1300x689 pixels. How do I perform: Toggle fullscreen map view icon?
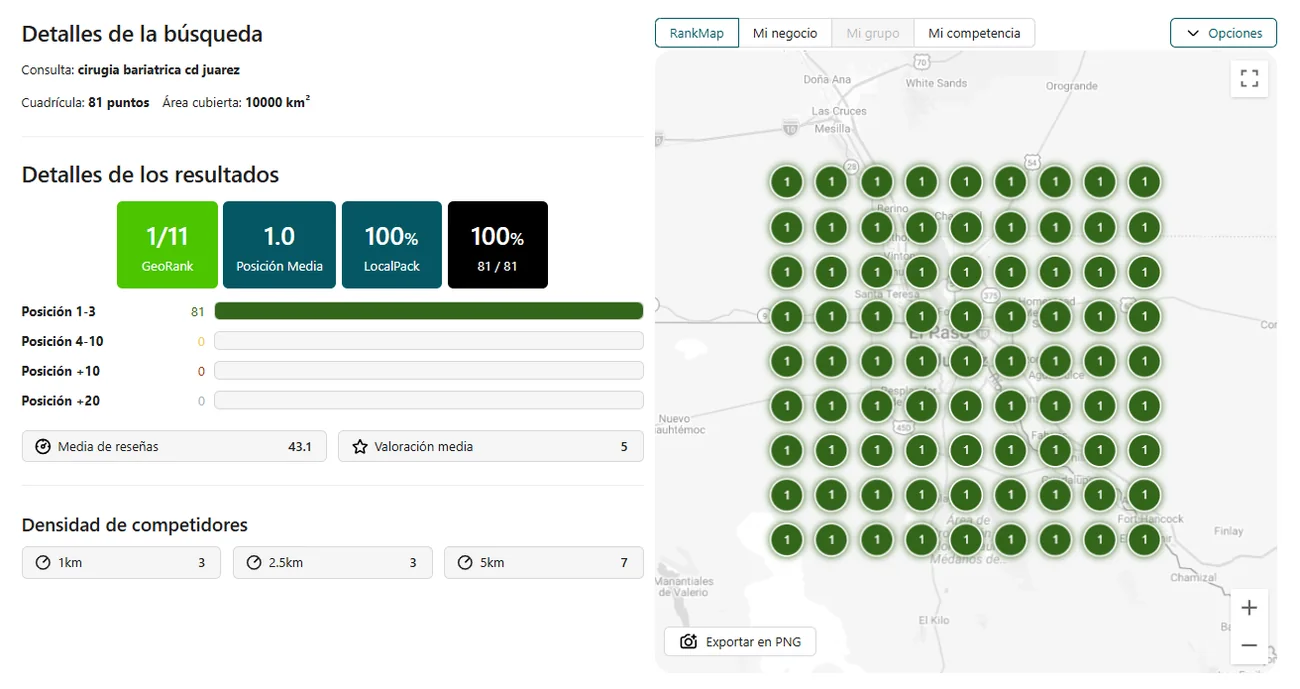(x=1249, y=78)
